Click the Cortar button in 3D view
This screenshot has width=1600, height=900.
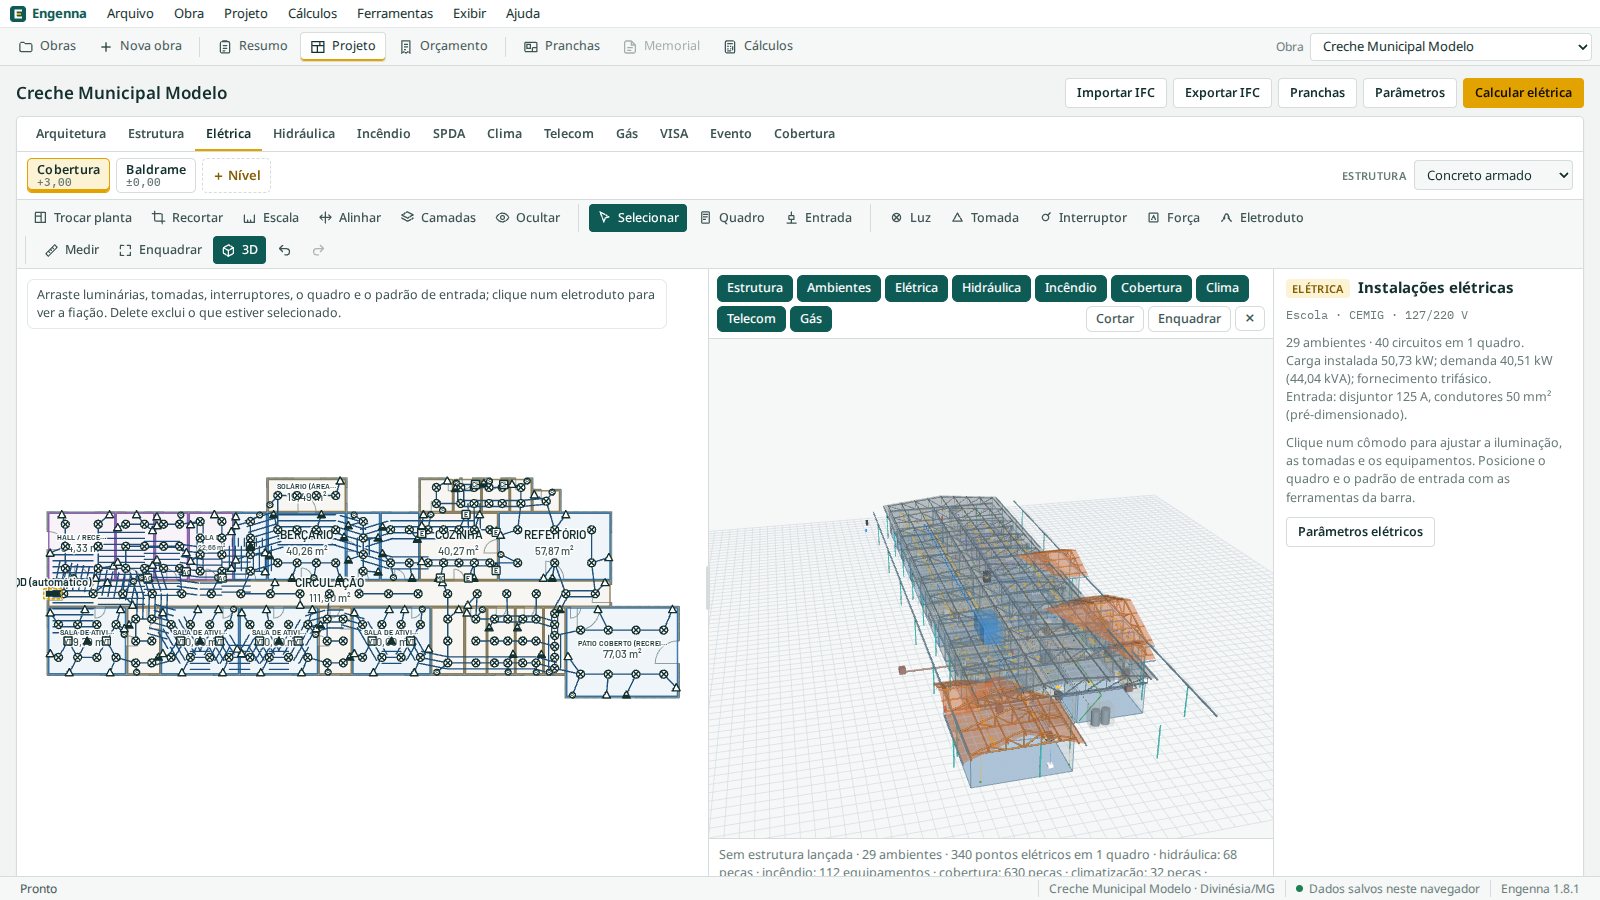(1115, 319)
